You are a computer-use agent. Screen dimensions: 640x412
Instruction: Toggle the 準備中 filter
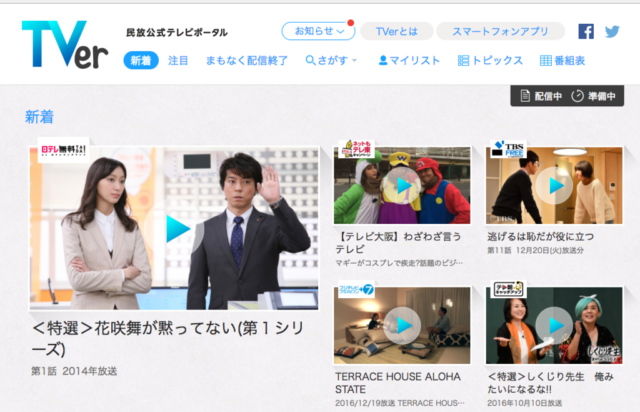593,96
